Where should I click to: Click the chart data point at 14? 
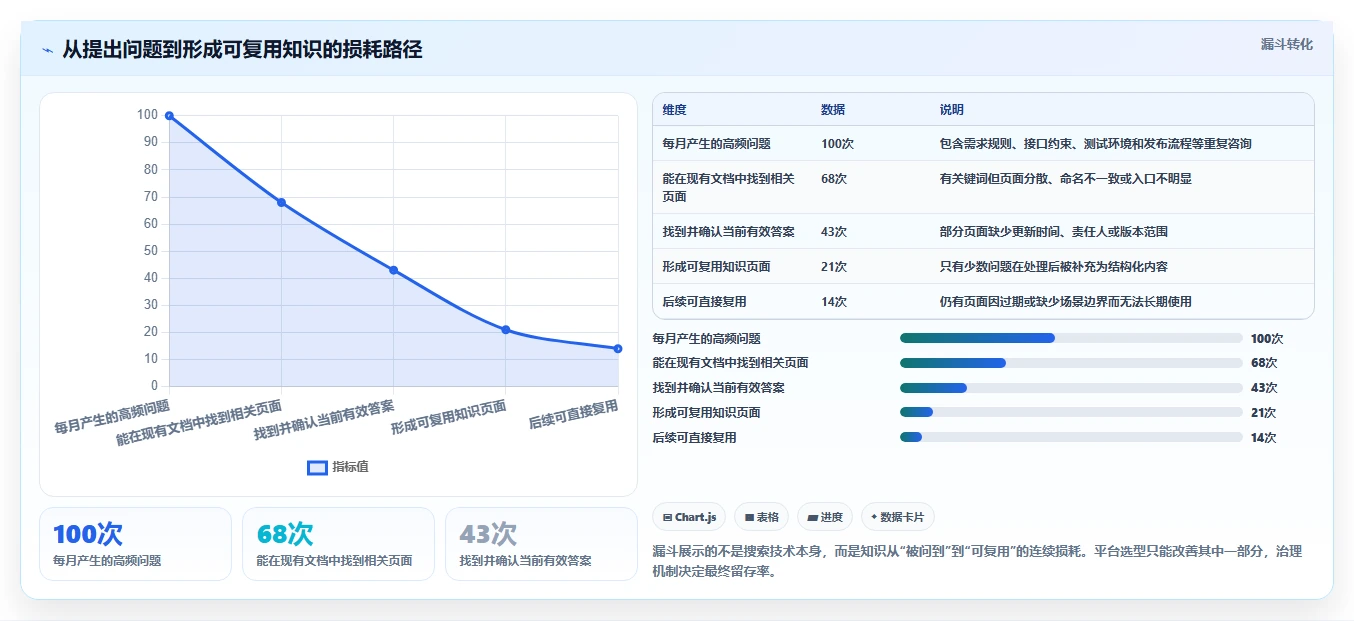coord(617,348)
